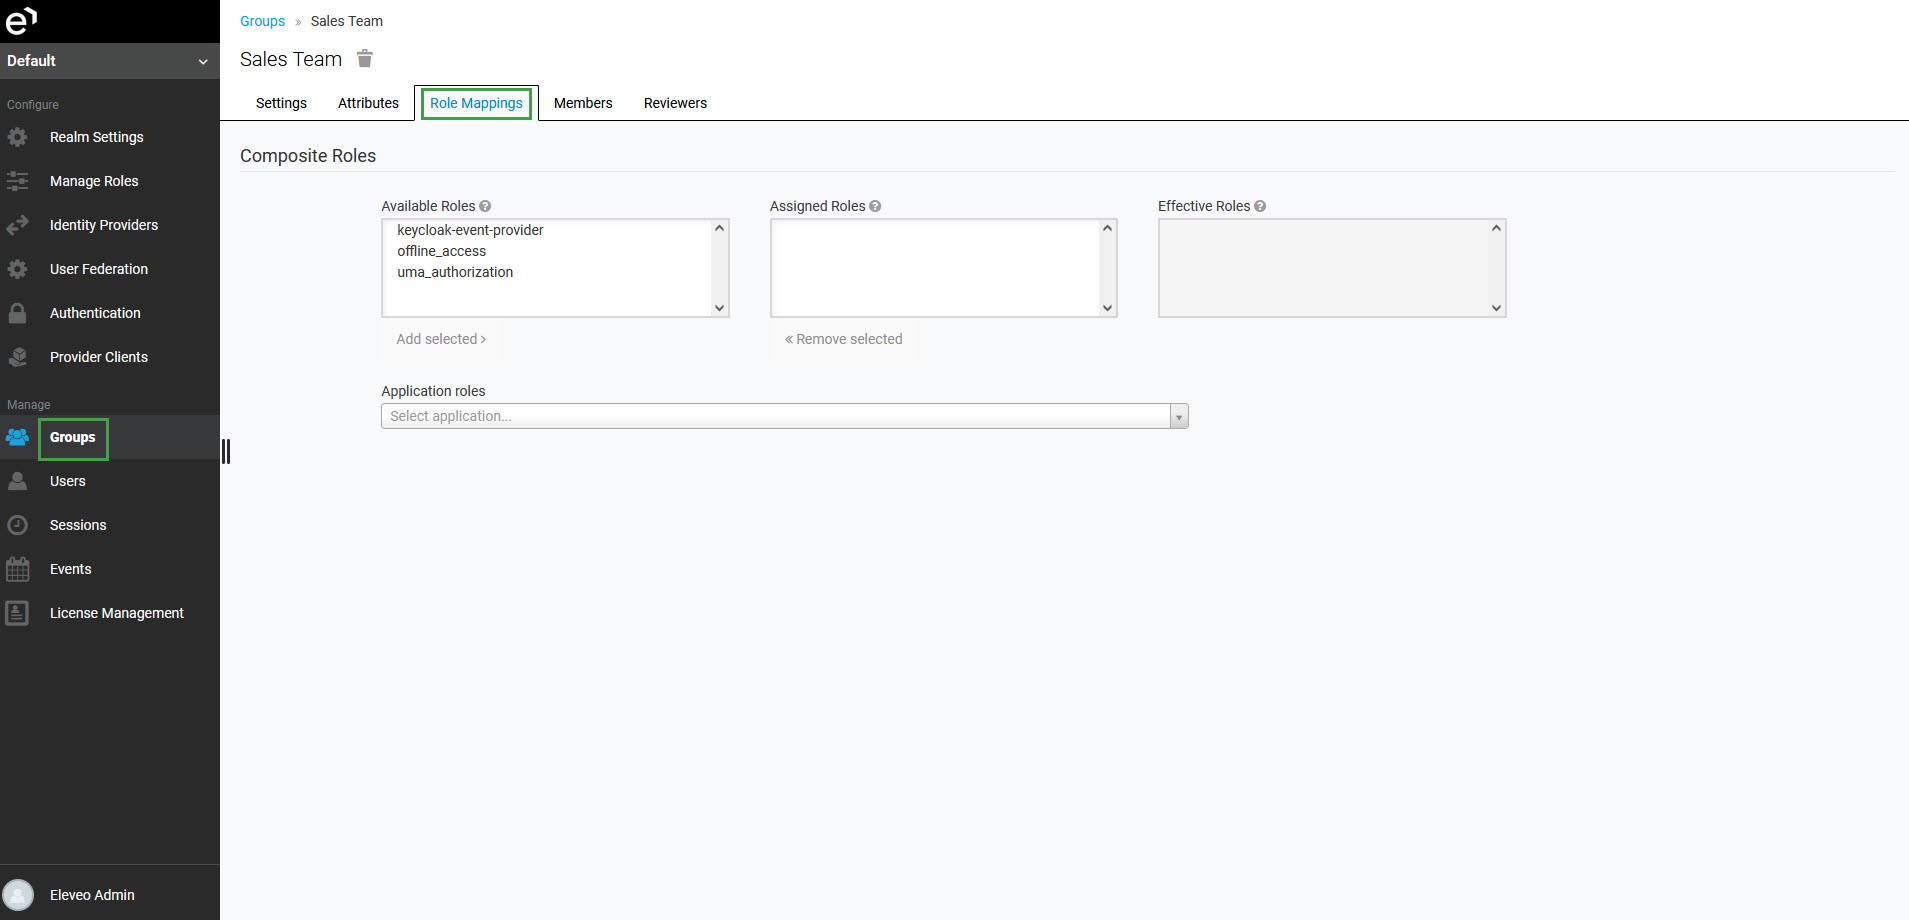Viewport: 1909px width, 920px height.
Task: Click the Events calendar icon
Action: coord(18,569)
